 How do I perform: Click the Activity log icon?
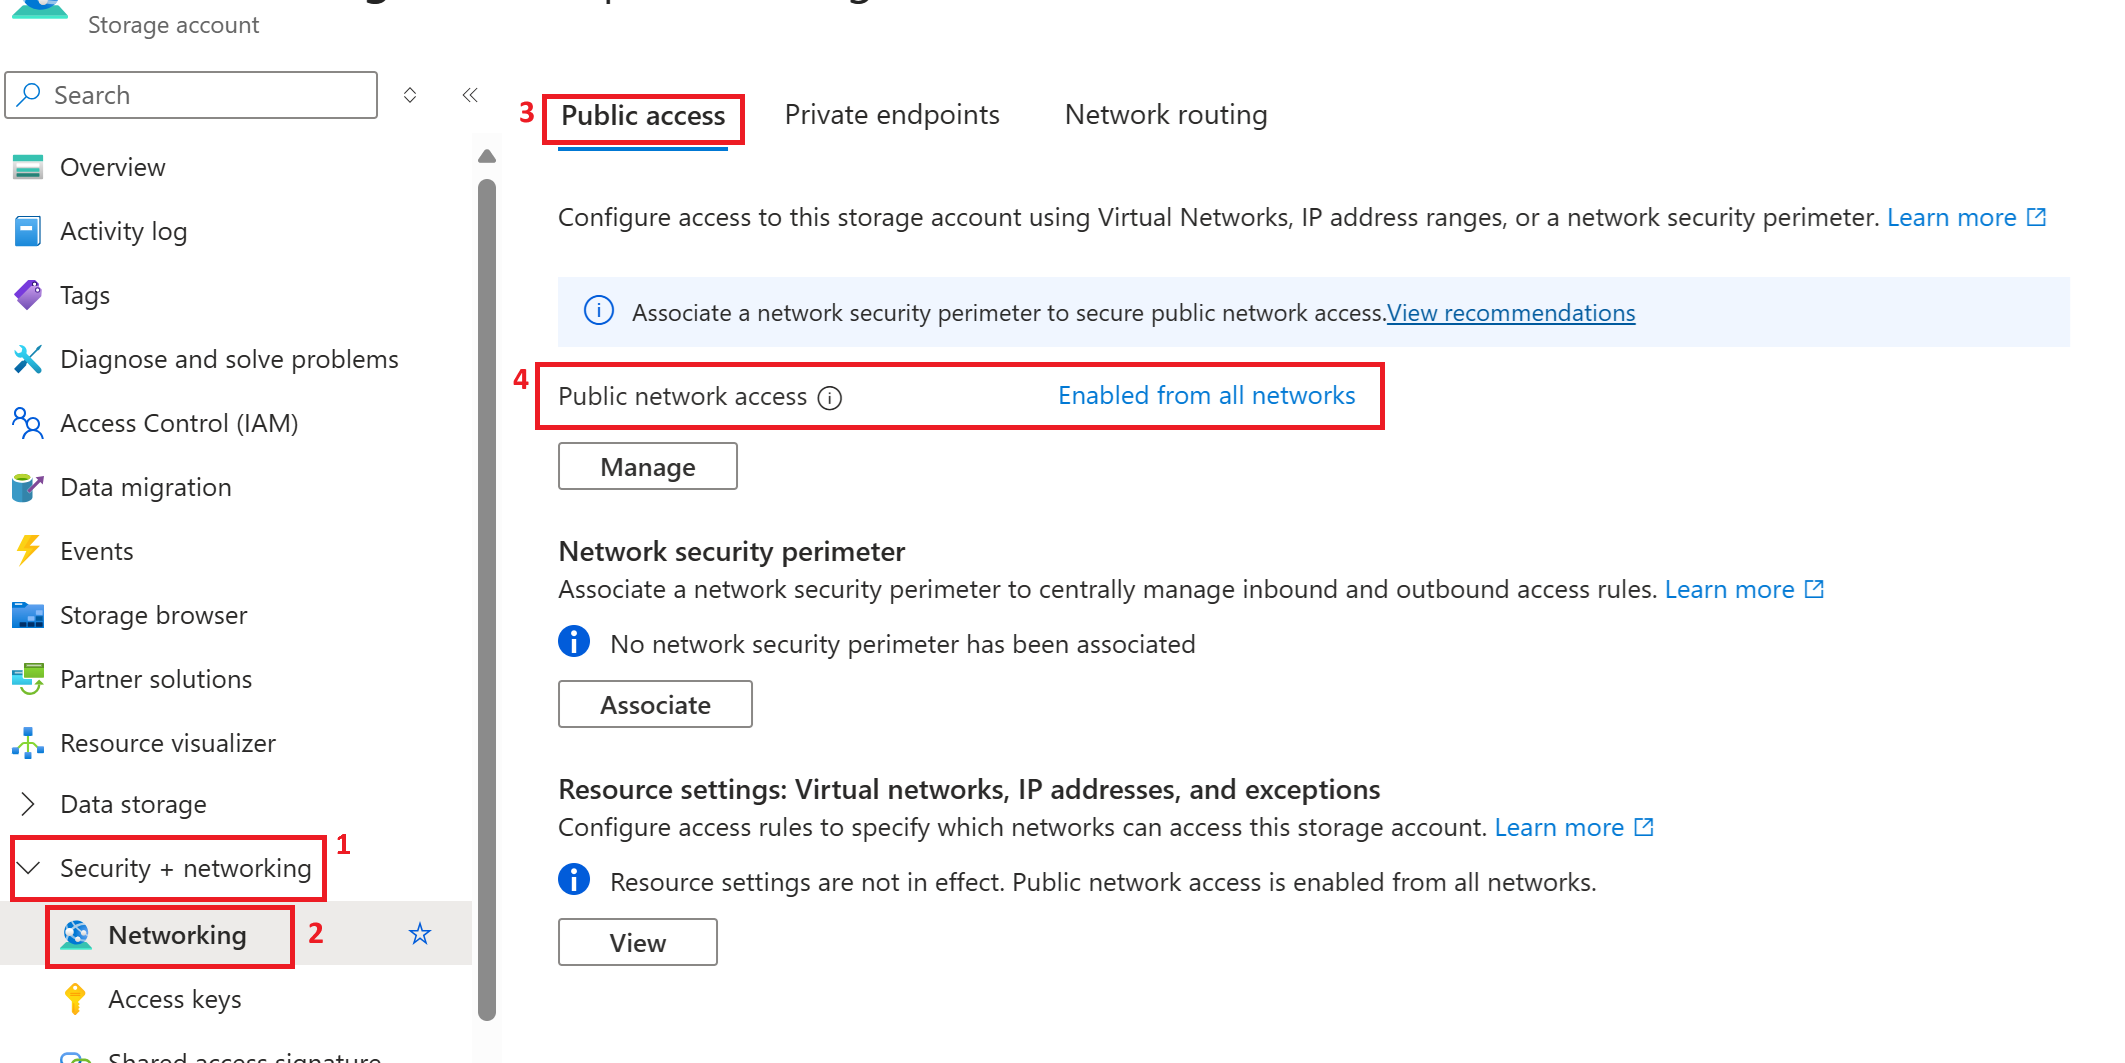pyautogui.click(x=28, y=231)
